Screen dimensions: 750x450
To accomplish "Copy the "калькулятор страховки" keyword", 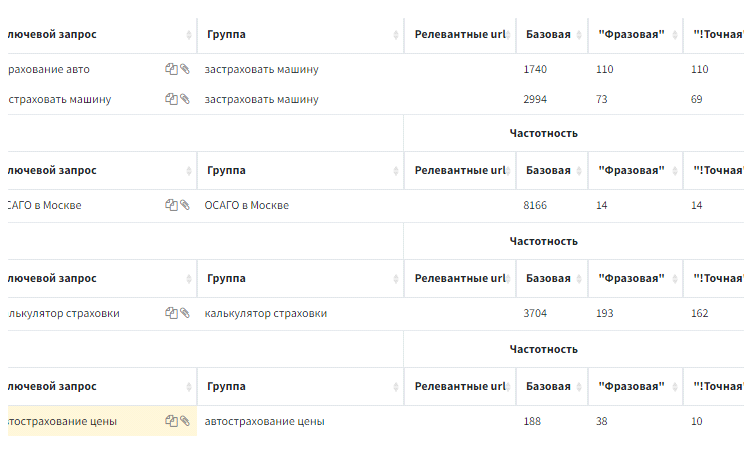I will [x=171, y=313].
